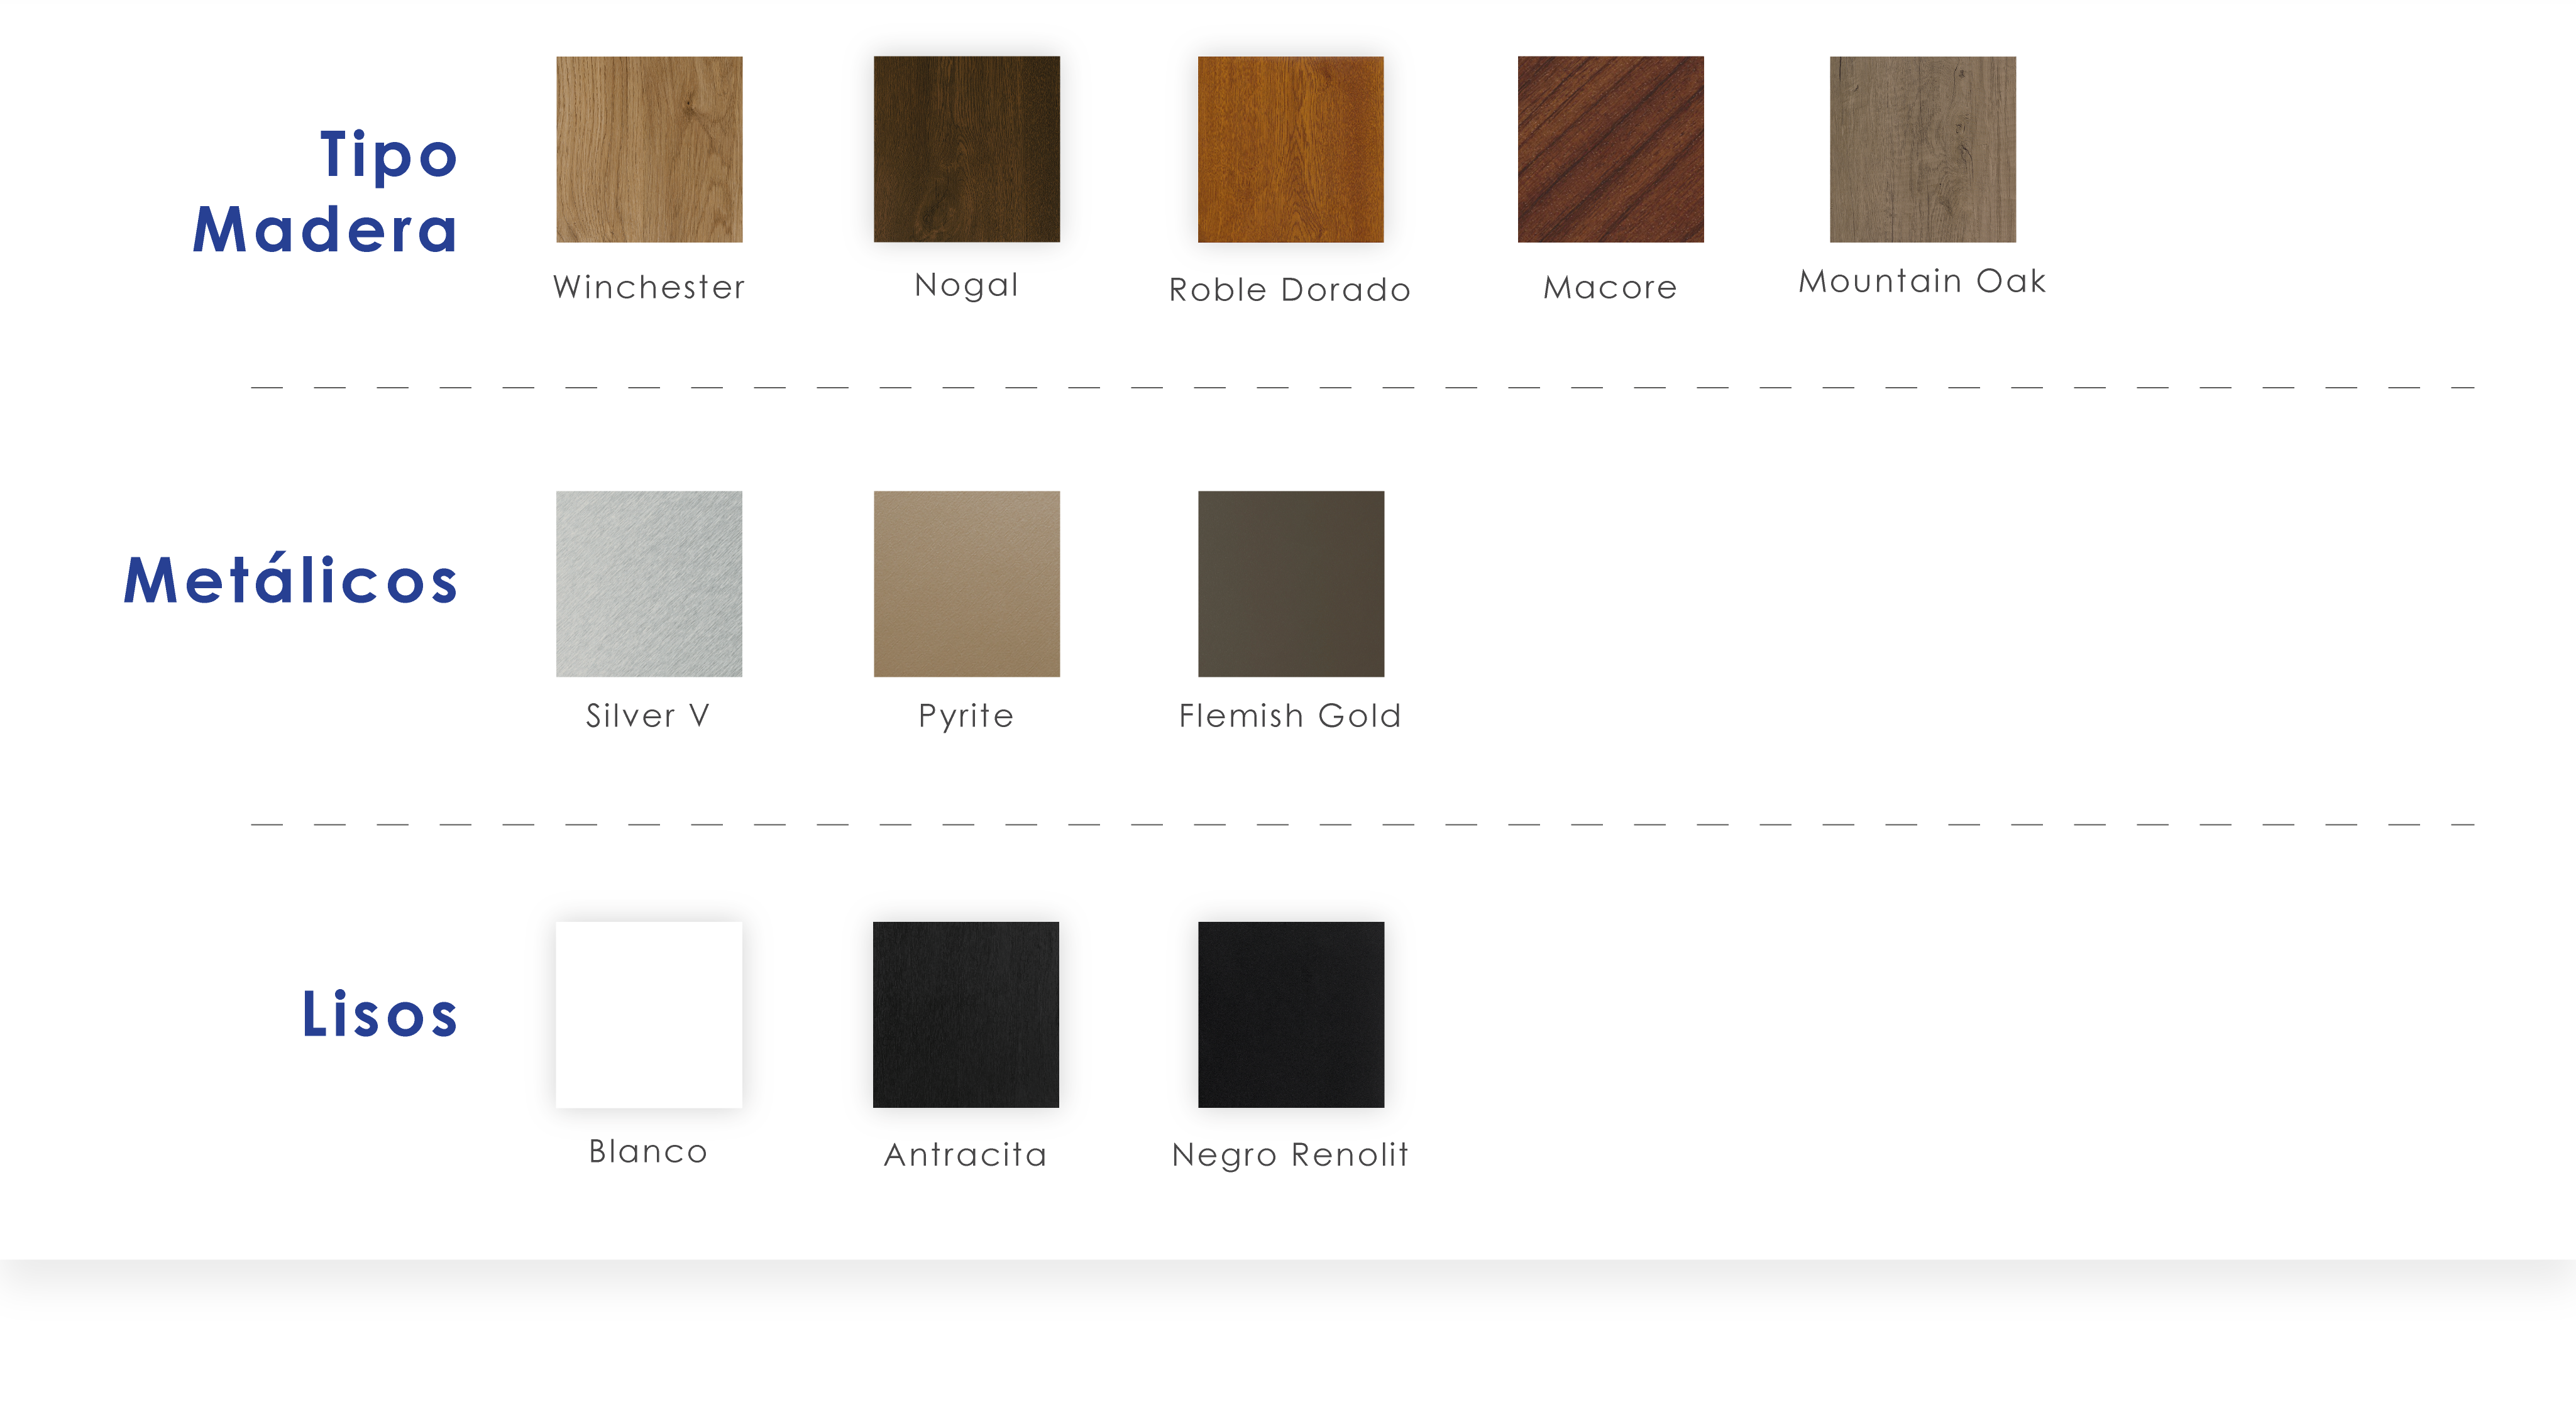This screenshot has height=1412, width=2576.
Task: Select the Winchester wood swatch
Action: tap(649, 149)
